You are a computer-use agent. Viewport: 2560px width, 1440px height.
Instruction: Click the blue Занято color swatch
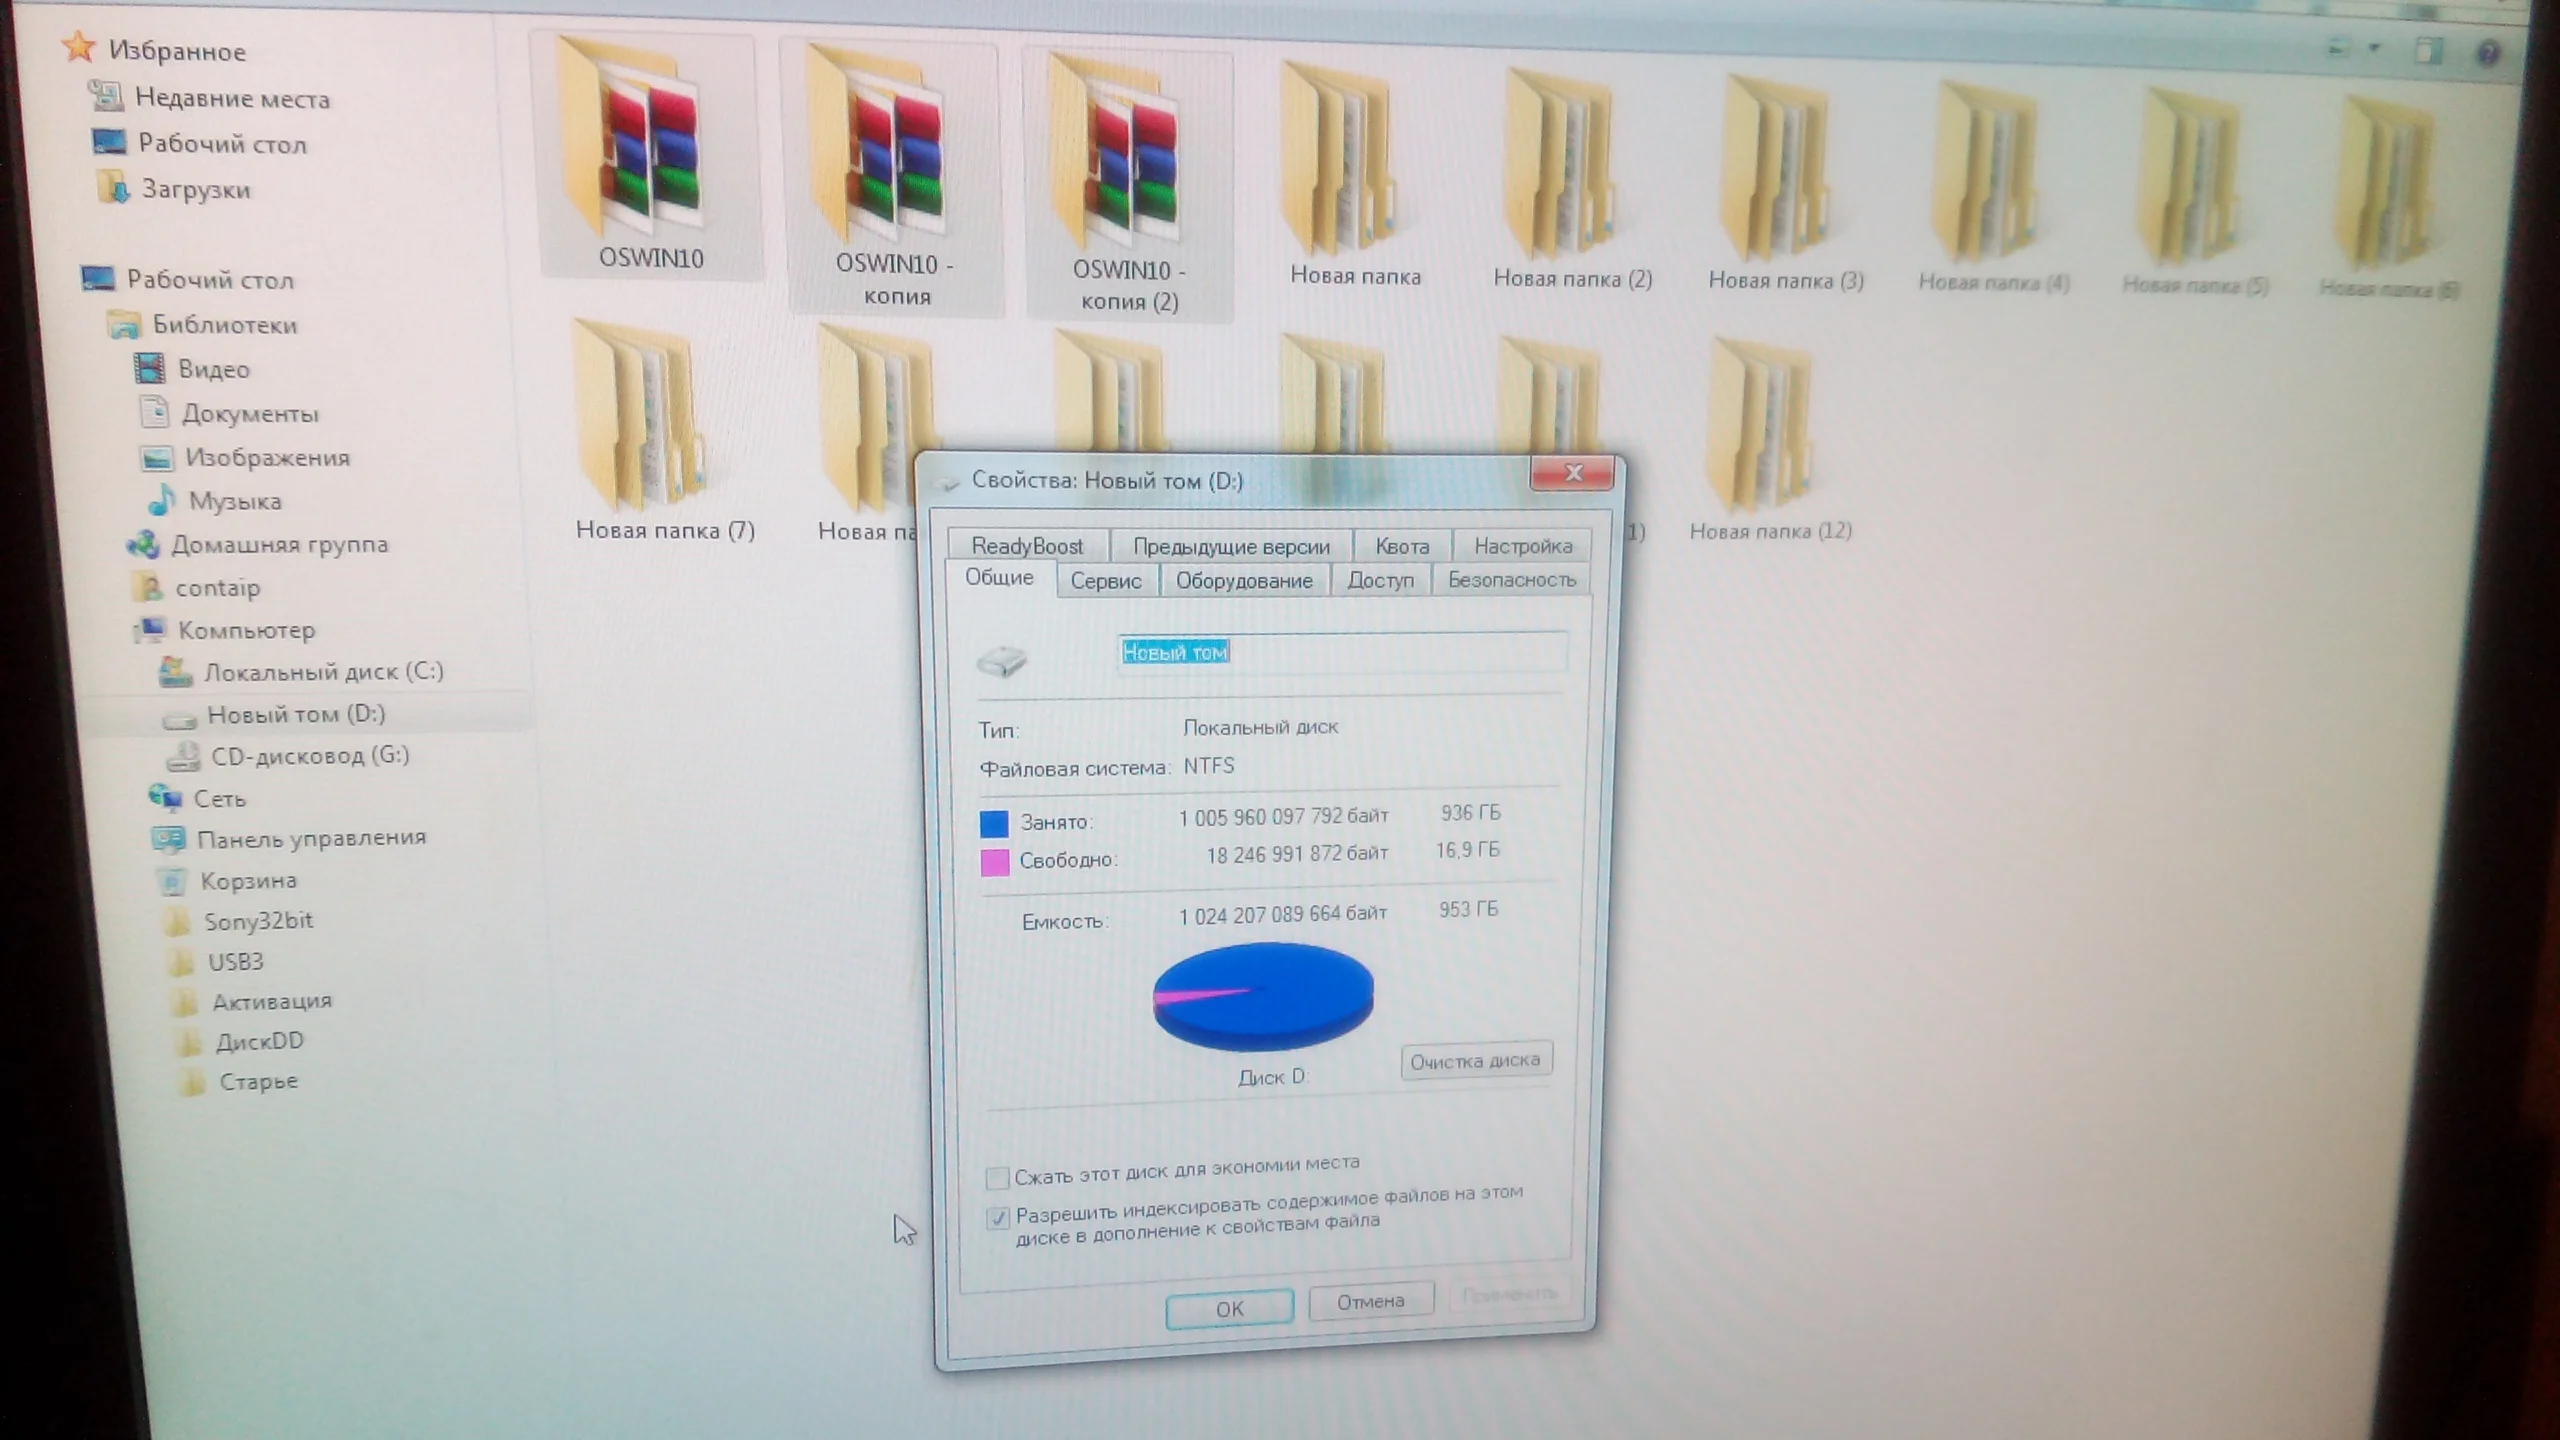(994, 823)
